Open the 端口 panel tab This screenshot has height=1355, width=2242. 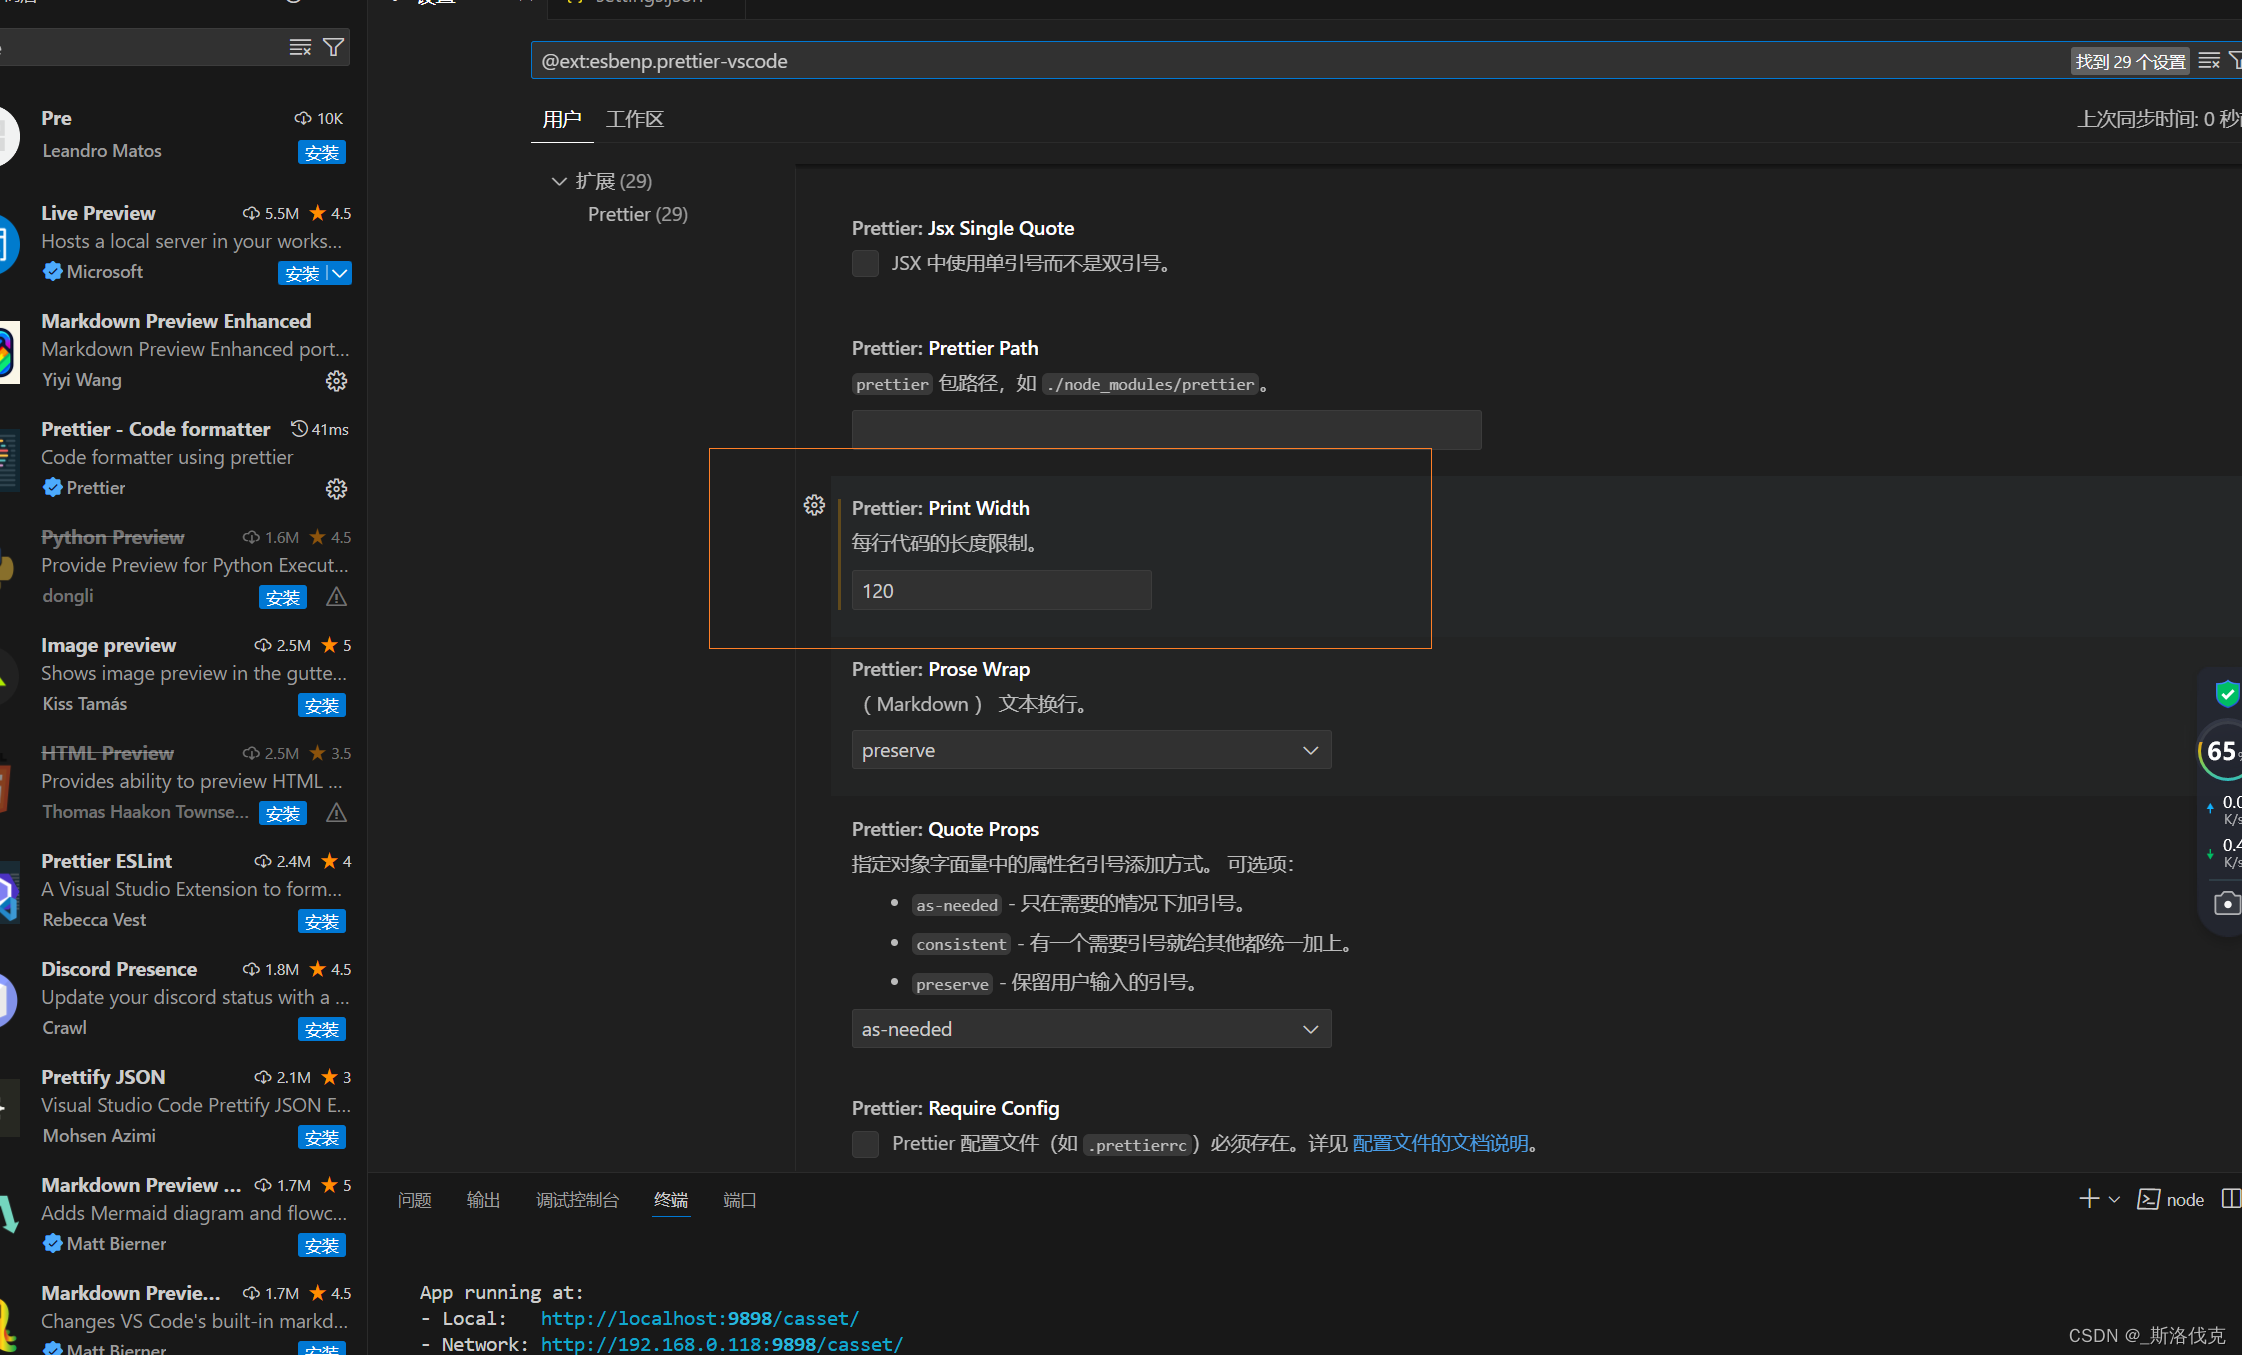[x=739, y=1199]
